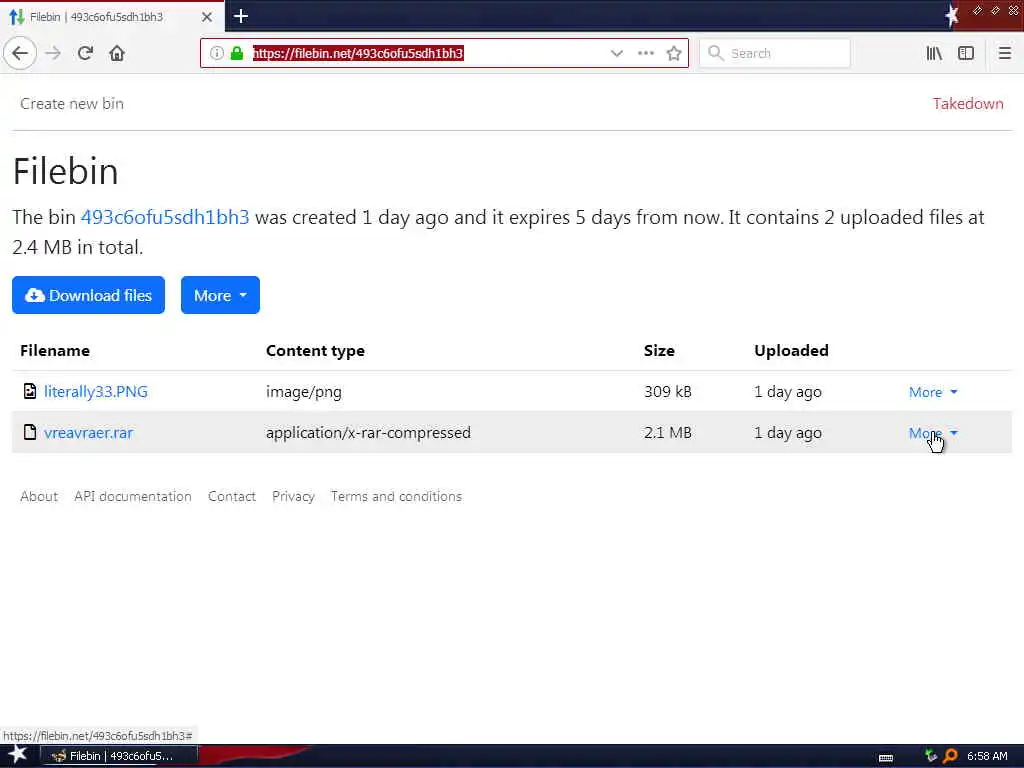Screen dimensions: 1024x768
Task: Open the Library icon in toolbar
Action: (934, 54)
